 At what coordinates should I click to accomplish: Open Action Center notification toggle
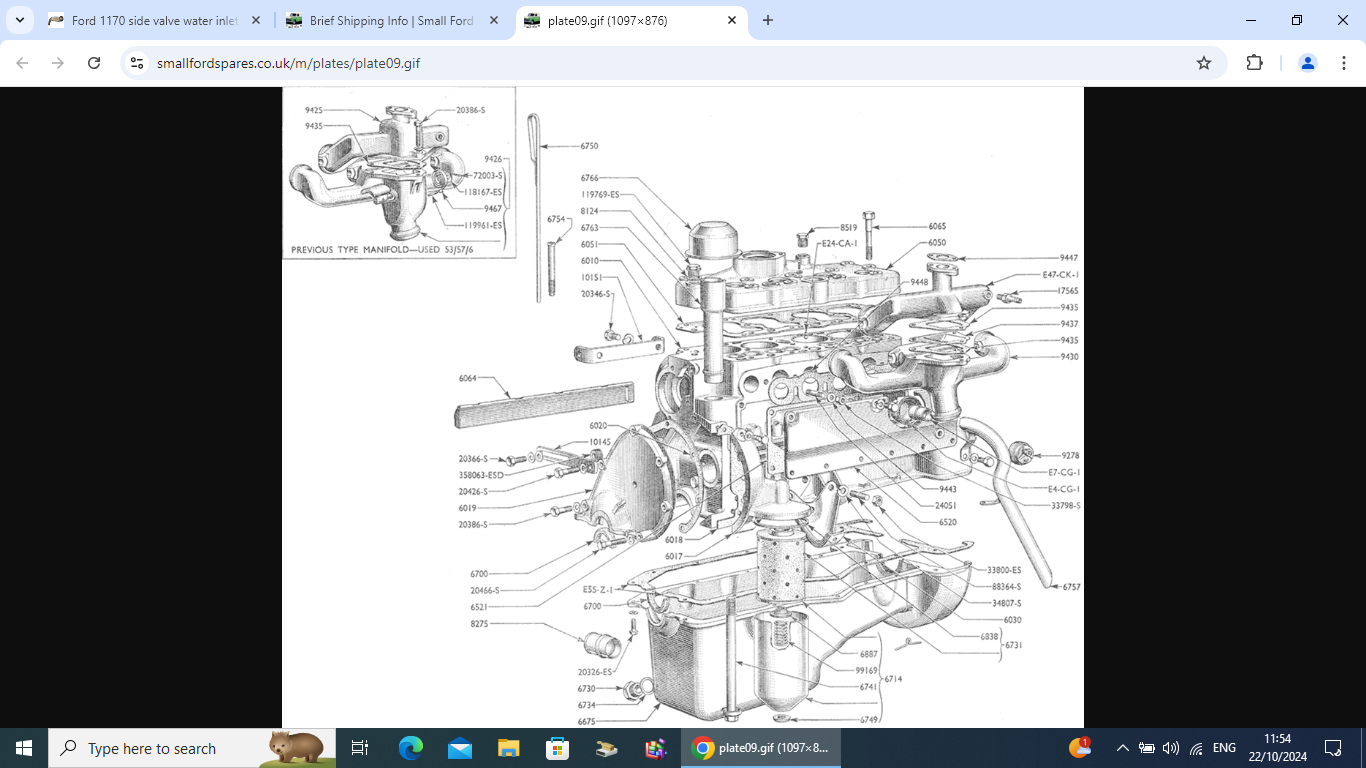click(x=1334, y=747)
